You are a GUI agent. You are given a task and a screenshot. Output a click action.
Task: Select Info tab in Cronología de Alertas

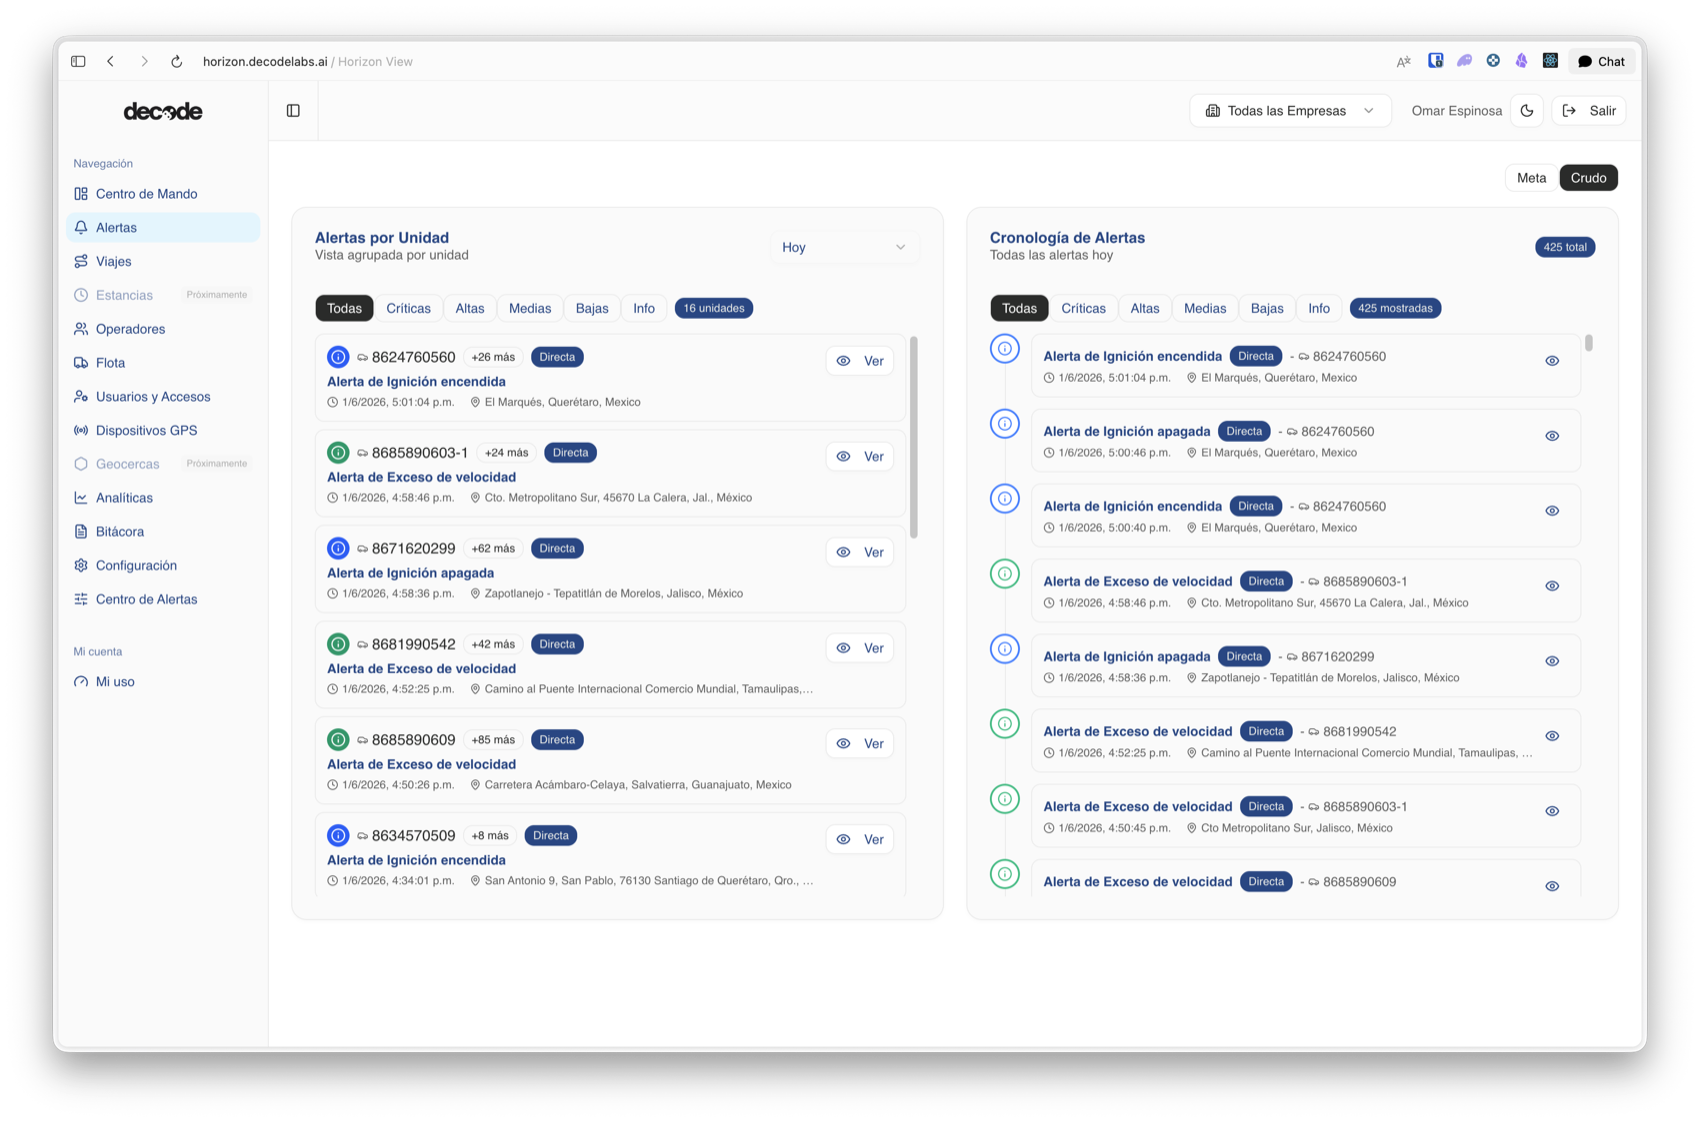pyautogui.click(x=1319, y=308)
